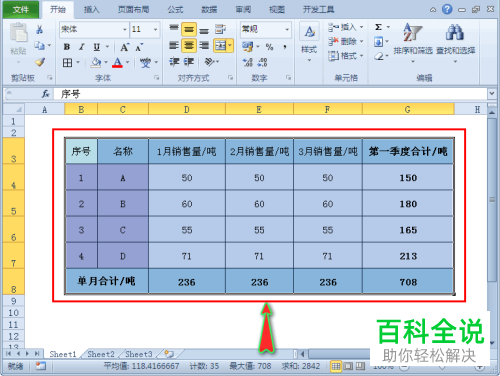Increase indent icon
The height and width of the screenshot is (376, 500).
[189, 62]
